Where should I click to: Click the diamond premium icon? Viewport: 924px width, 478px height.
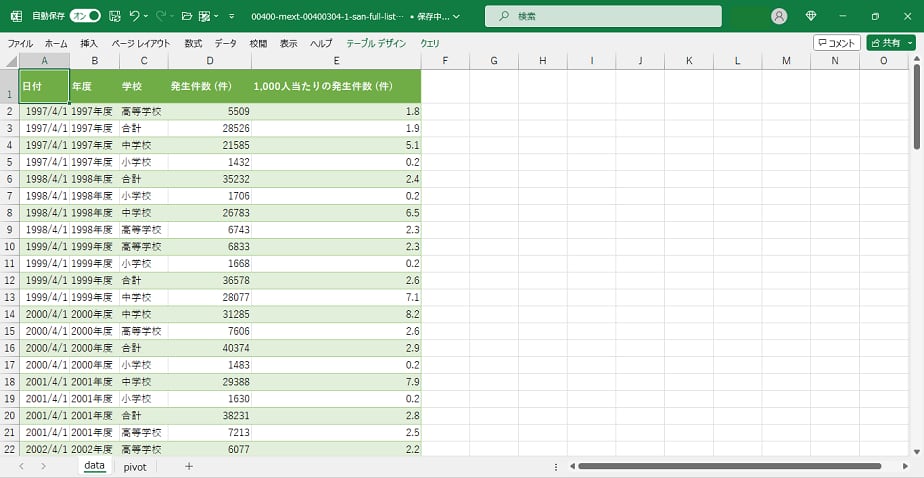(x=811, y=16)
